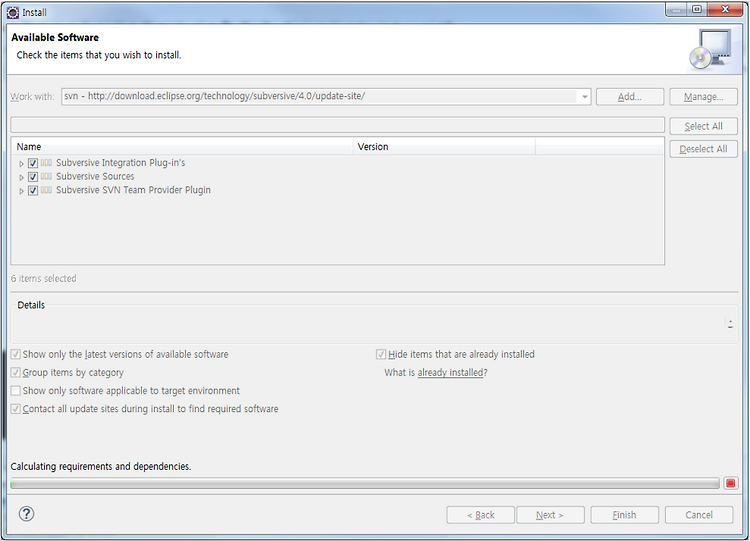Cancel the Install dialog

click(699, 515)
